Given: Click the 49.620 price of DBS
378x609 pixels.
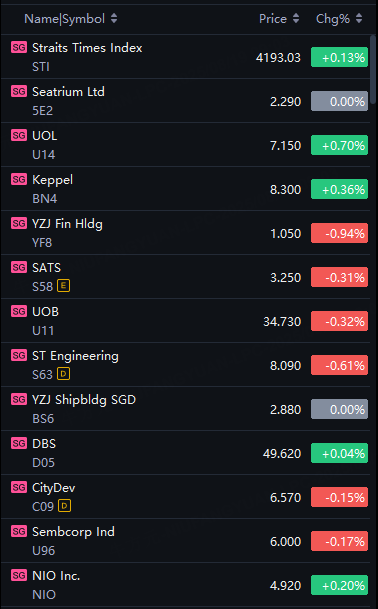Looking at the screenshot, I should (282, 454).
